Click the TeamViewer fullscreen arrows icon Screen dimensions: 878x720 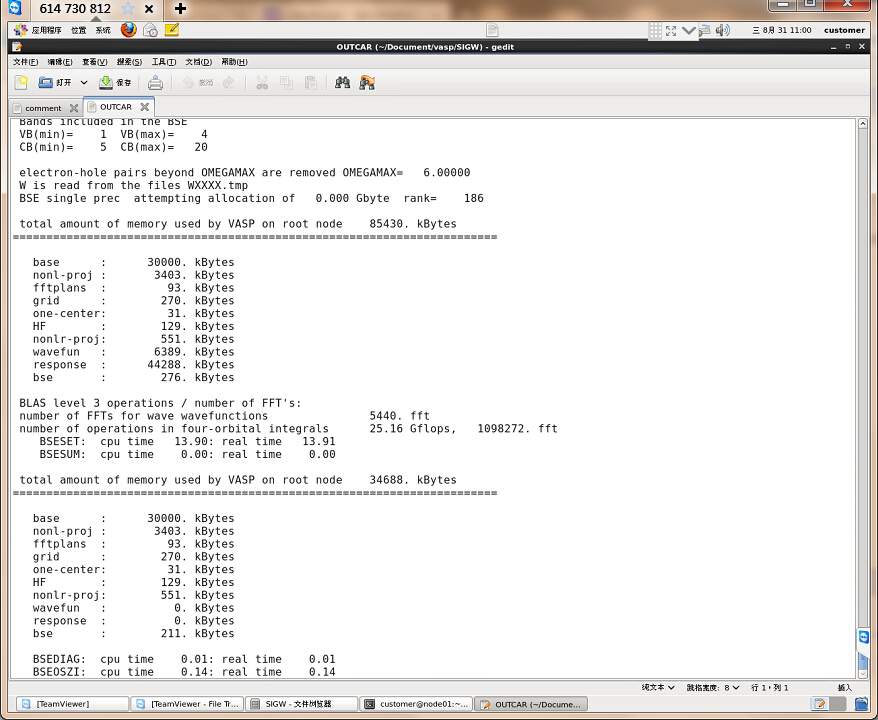point(671,30)
